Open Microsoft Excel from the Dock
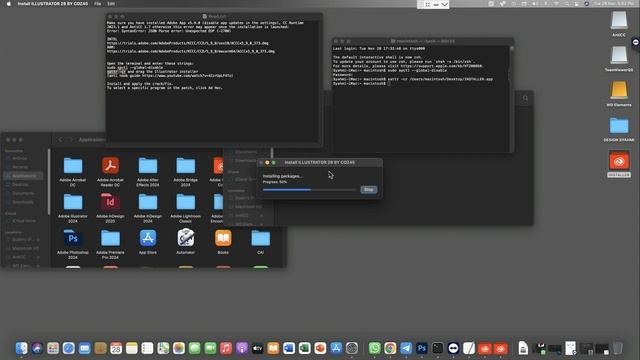Viewport: 640px width, 360px height. tap(304, 348)
